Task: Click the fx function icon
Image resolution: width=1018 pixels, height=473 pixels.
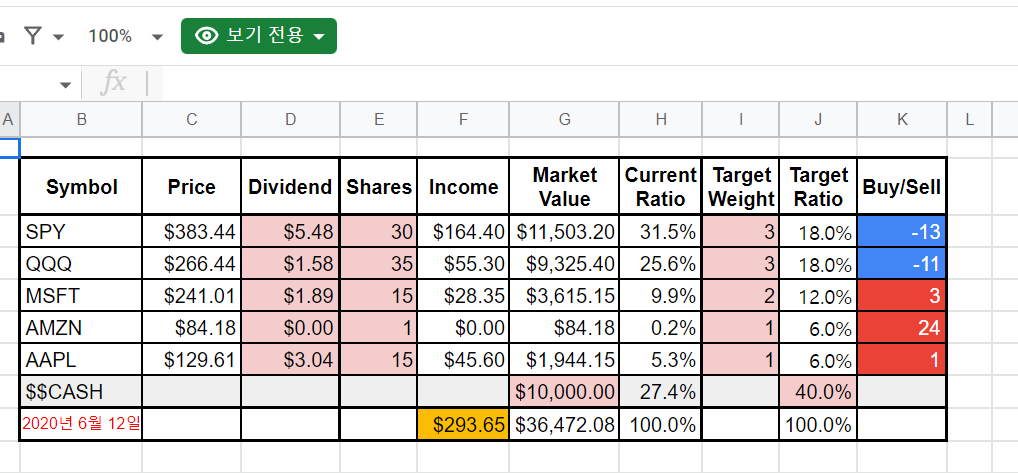Action: pos(114,83)
